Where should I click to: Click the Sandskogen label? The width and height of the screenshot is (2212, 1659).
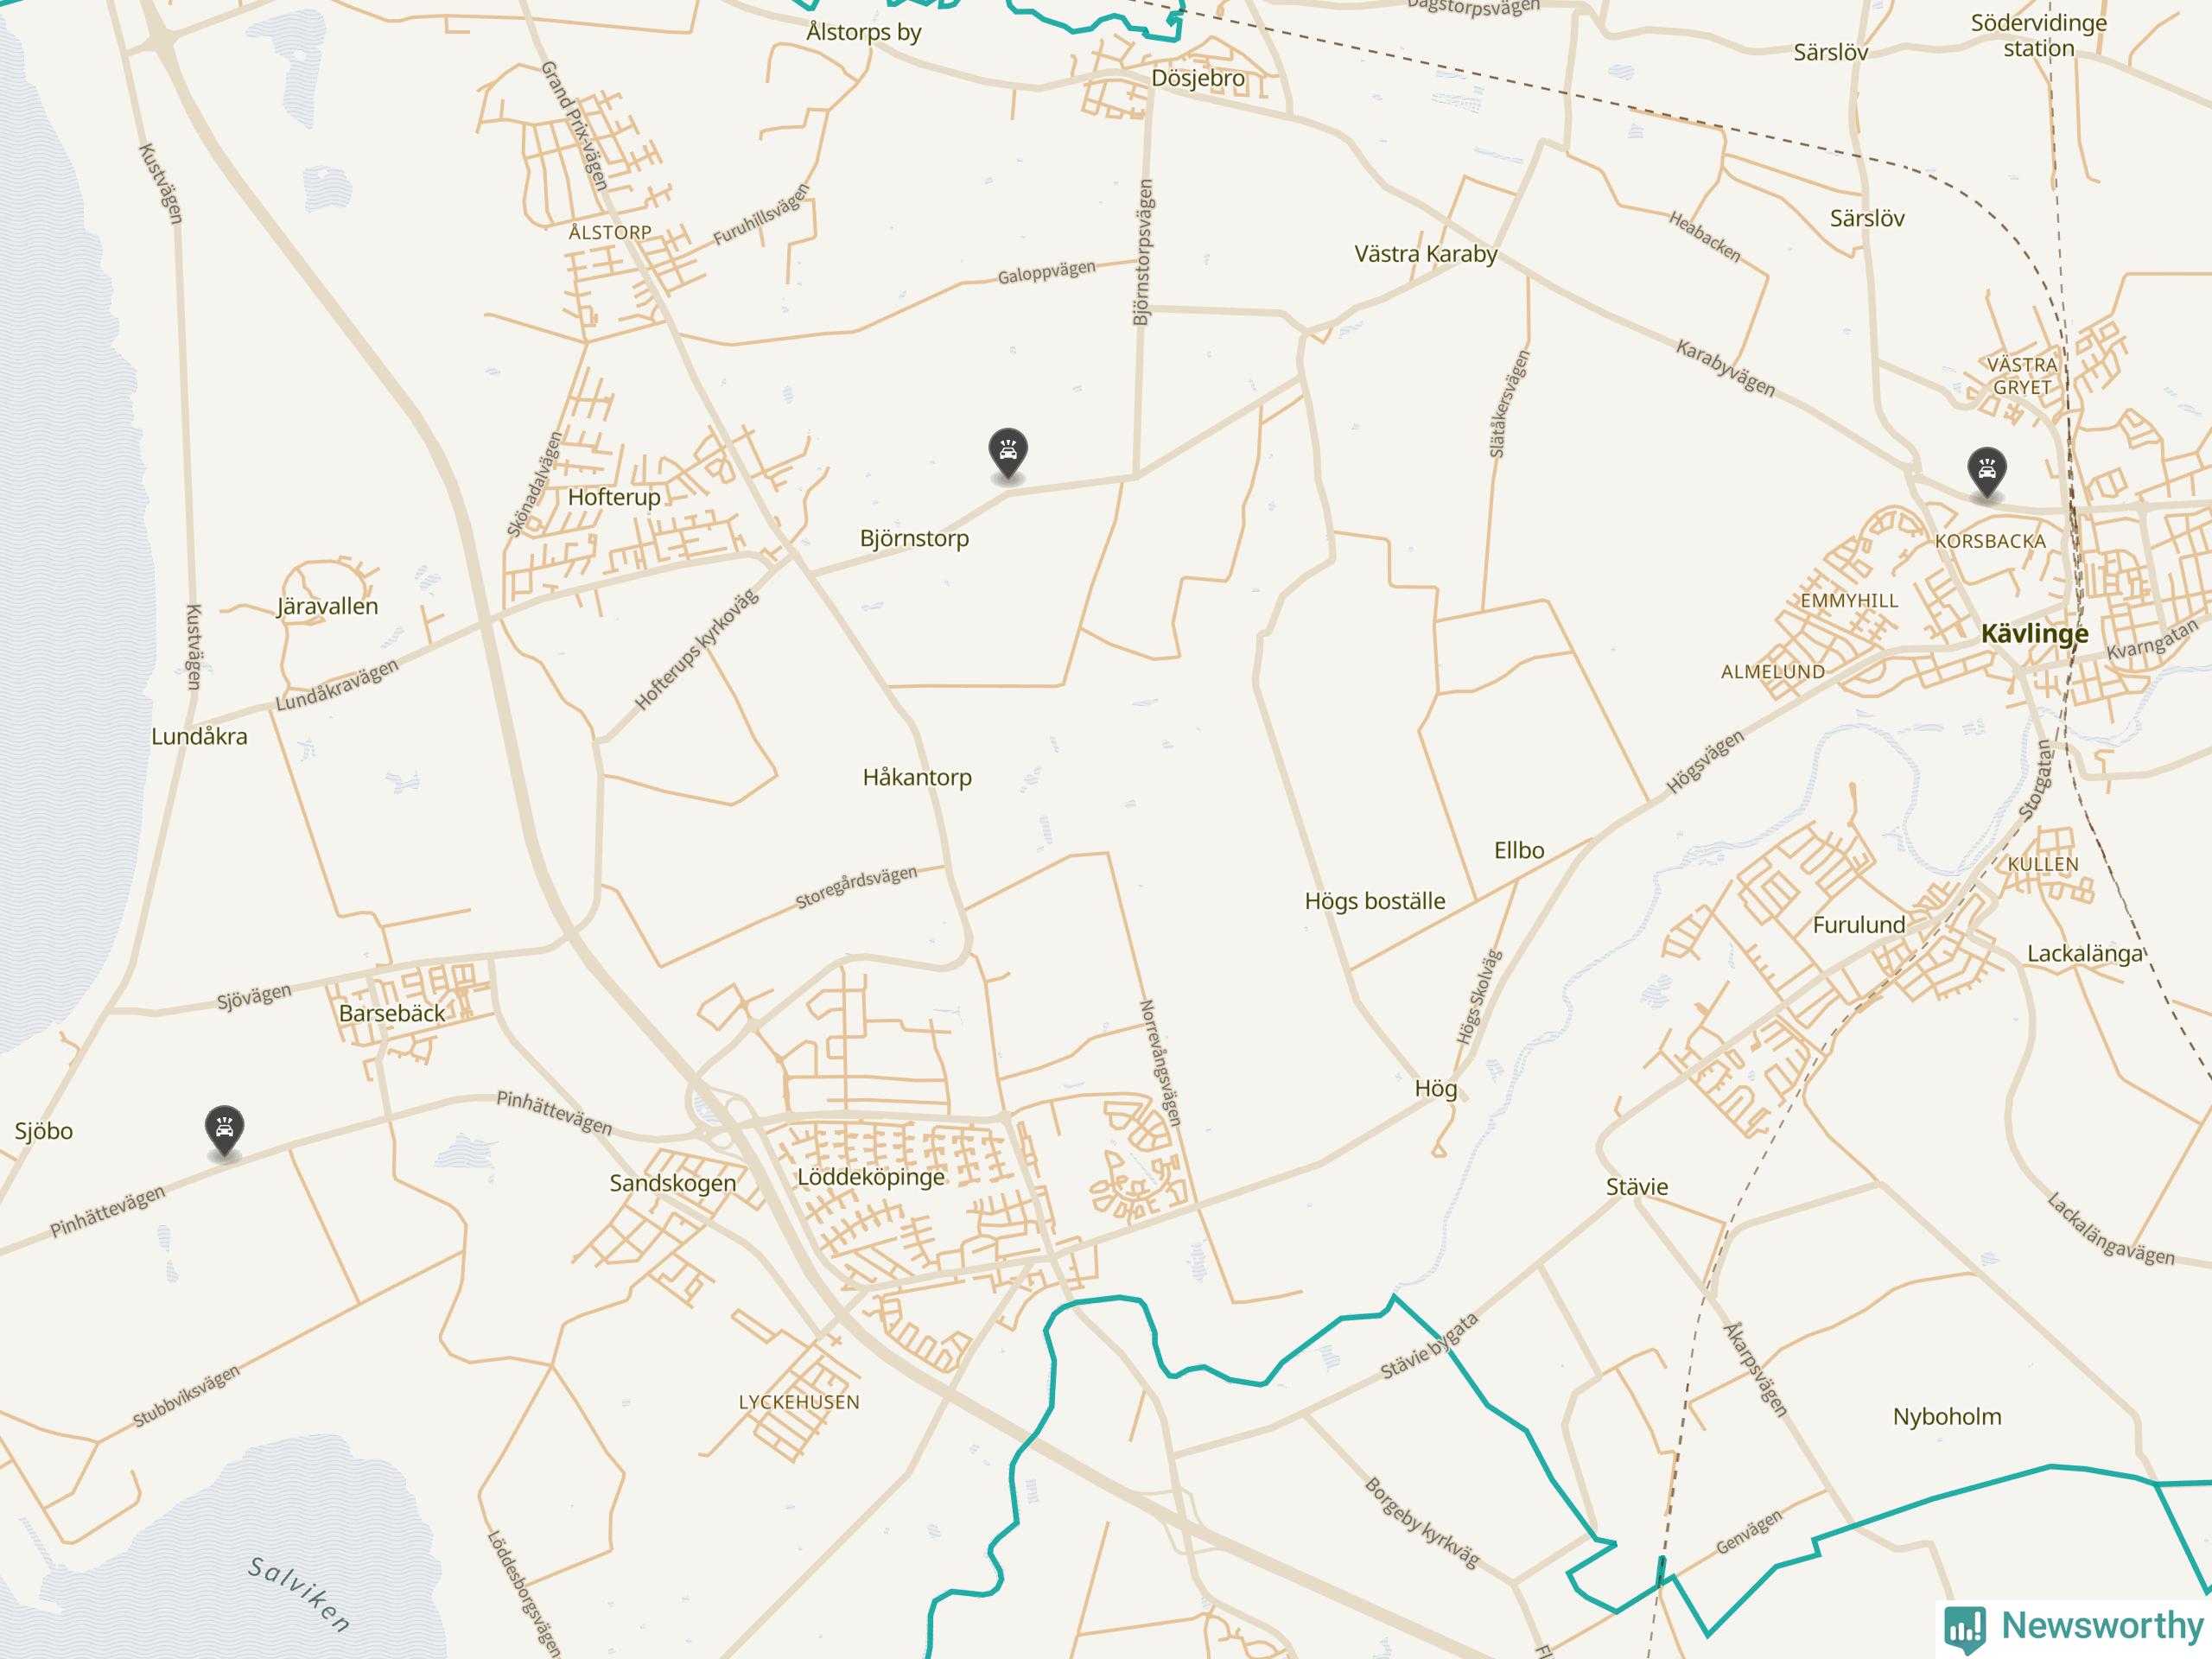(x=673, y=1183)
